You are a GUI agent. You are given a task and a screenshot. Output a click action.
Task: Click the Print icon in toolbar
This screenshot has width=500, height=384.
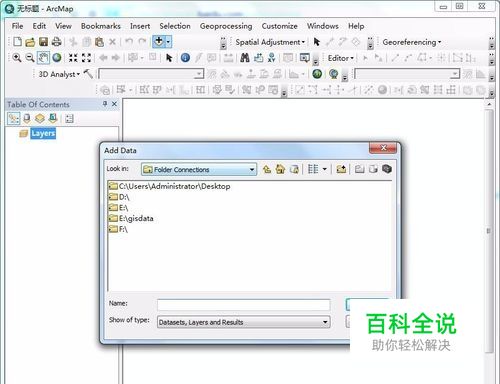pyautogui.click(x=57, y=42)
